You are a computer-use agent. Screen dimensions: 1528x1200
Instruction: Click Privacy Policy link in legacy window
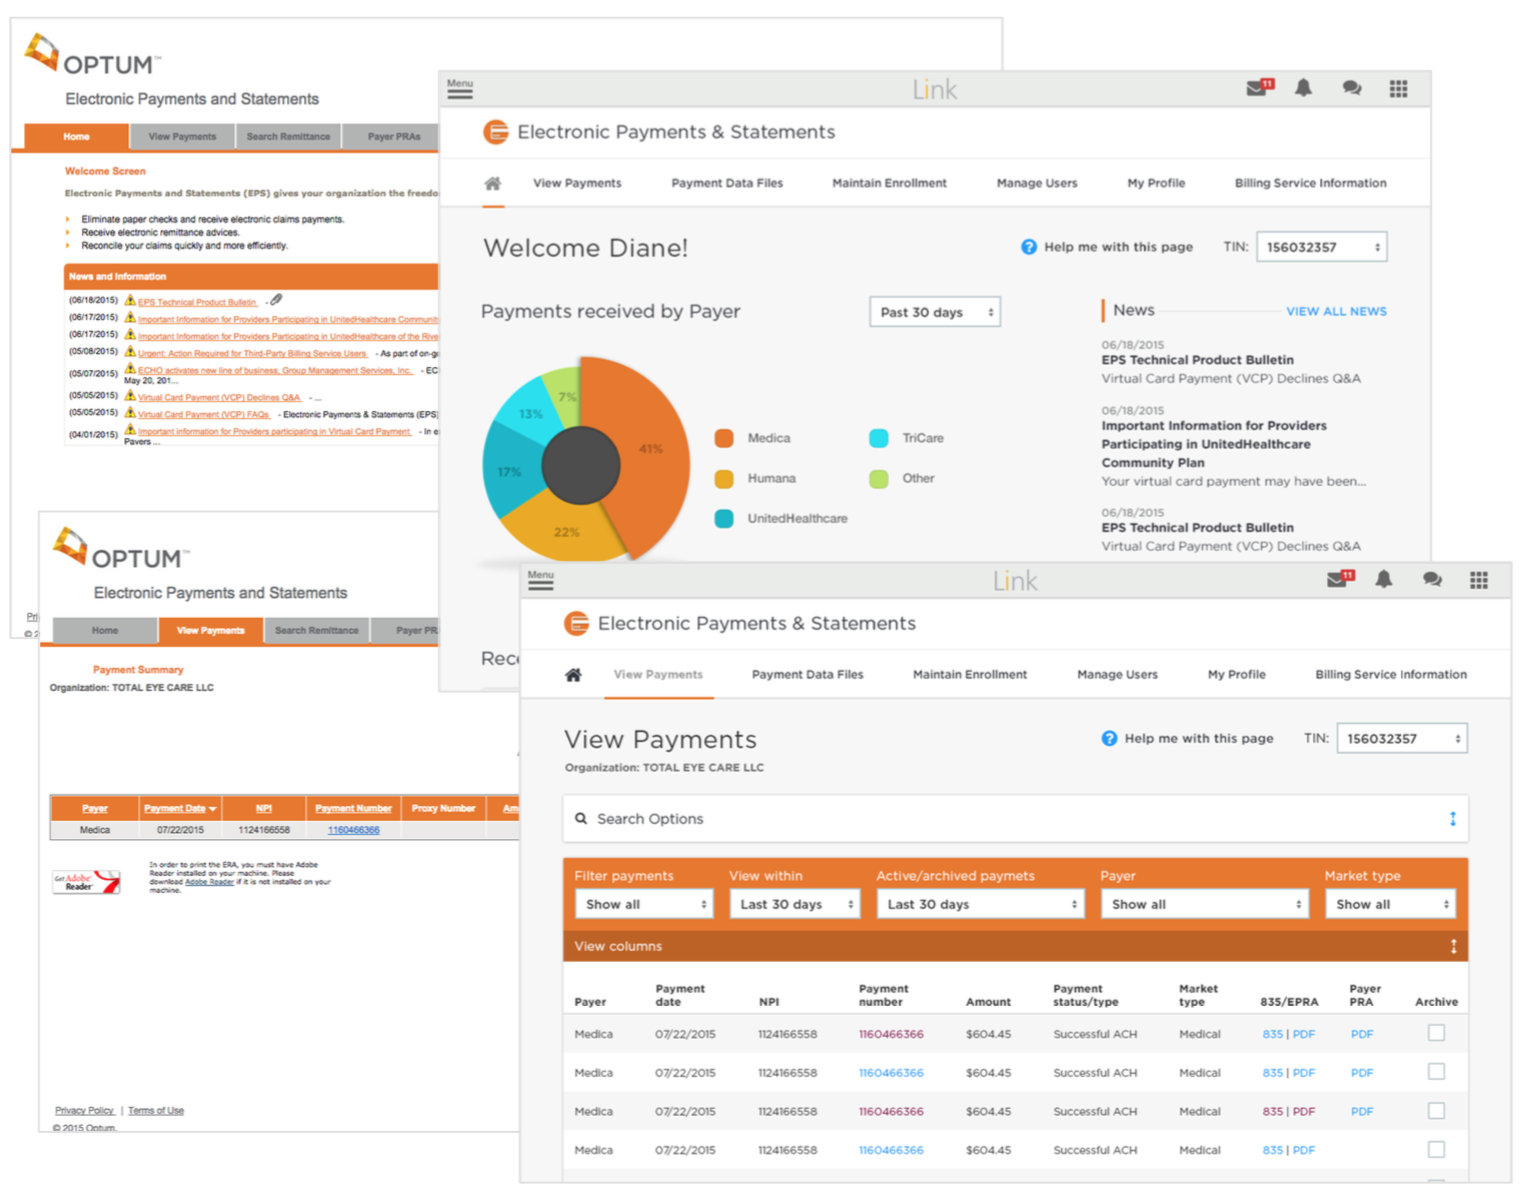85,1110
